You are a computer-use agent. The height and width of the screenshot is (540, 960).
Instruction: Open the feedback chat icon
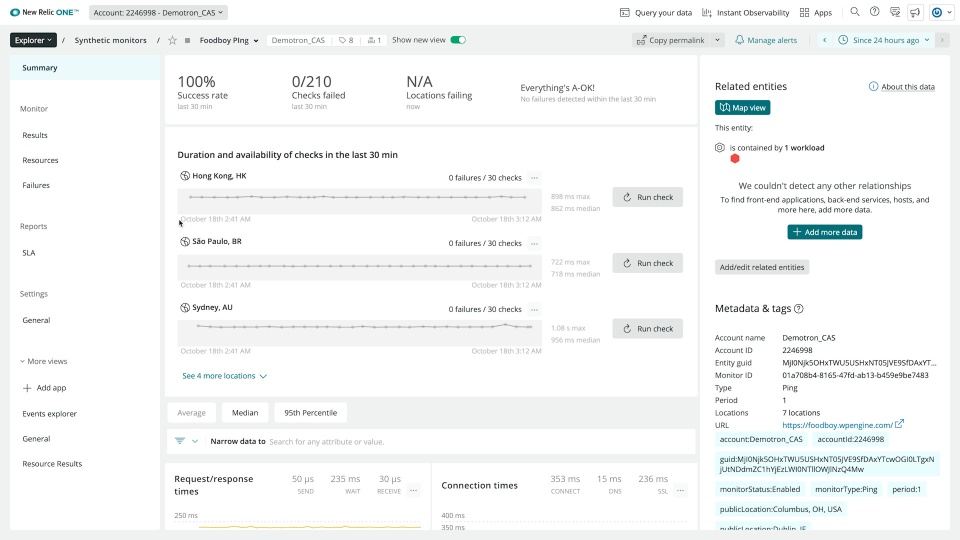[x=895, y=12]
